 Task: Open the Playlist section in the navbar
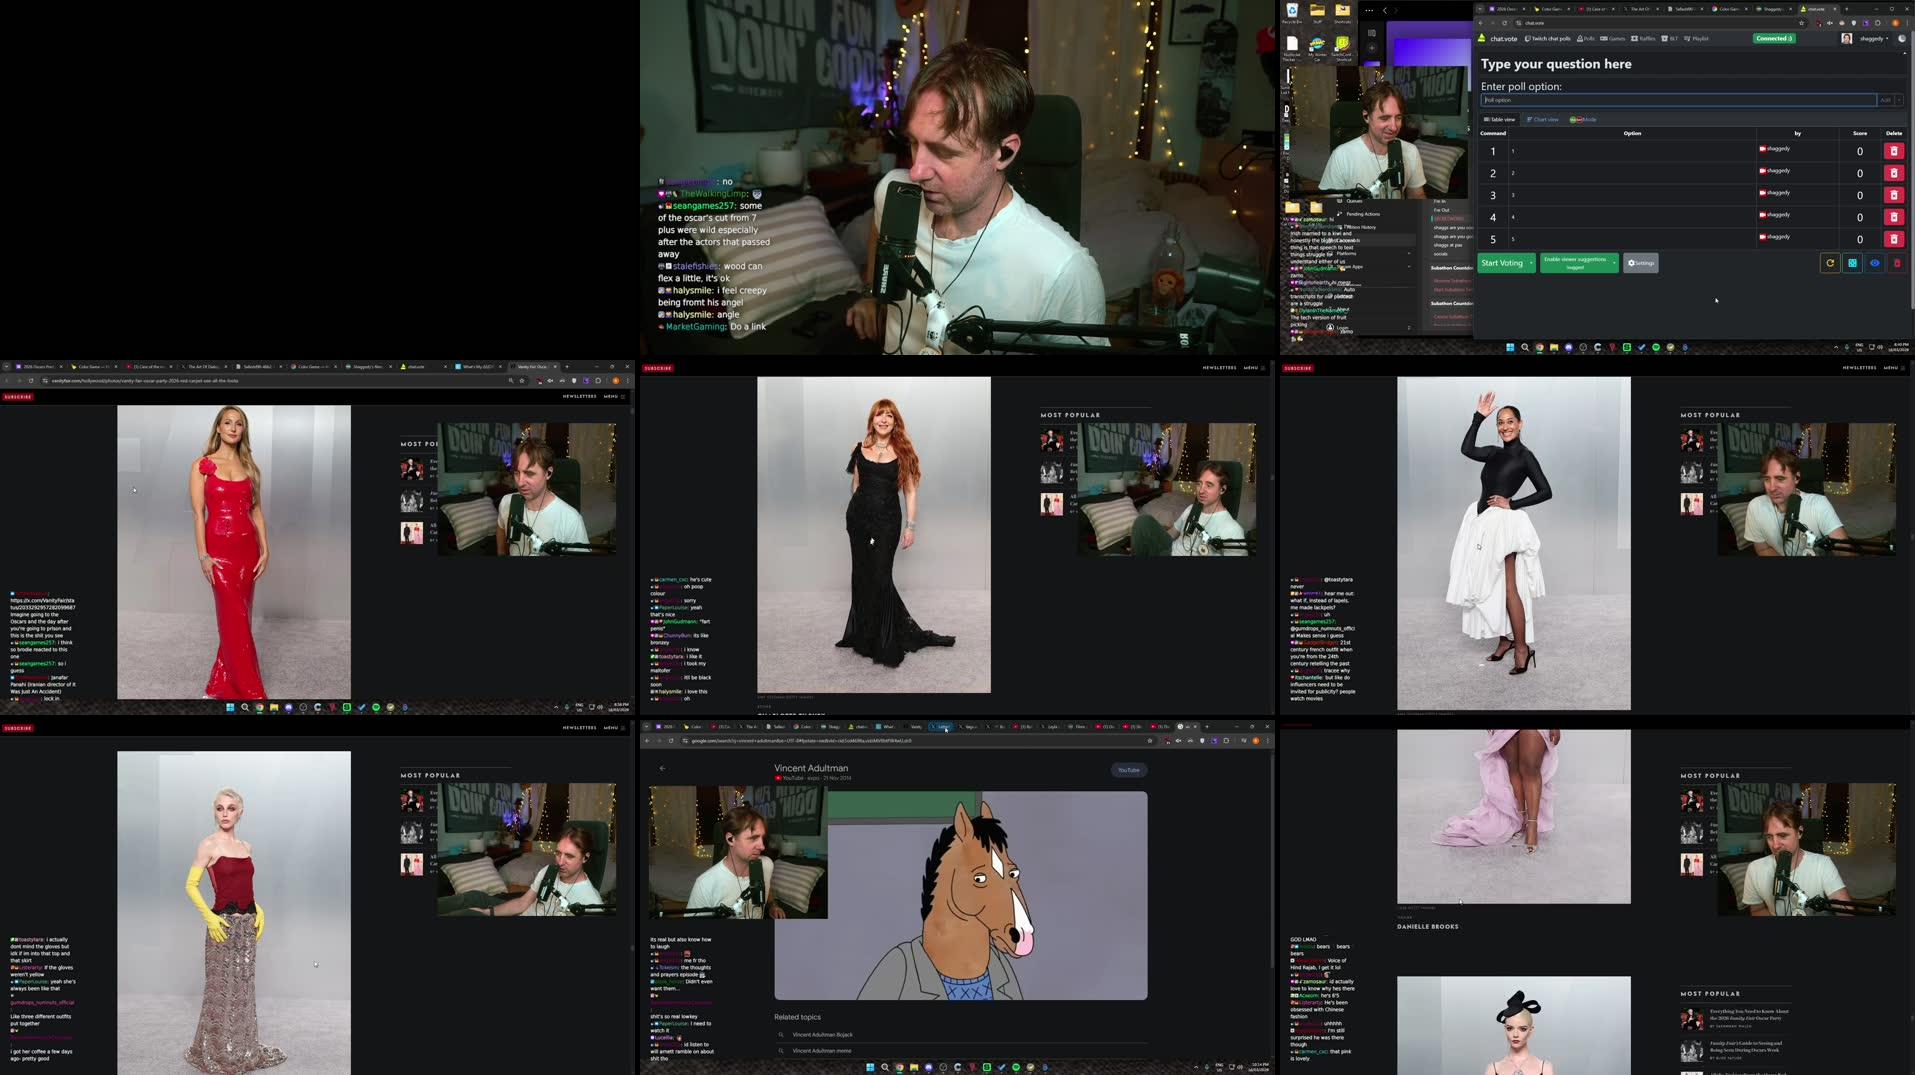point(1699,38)
